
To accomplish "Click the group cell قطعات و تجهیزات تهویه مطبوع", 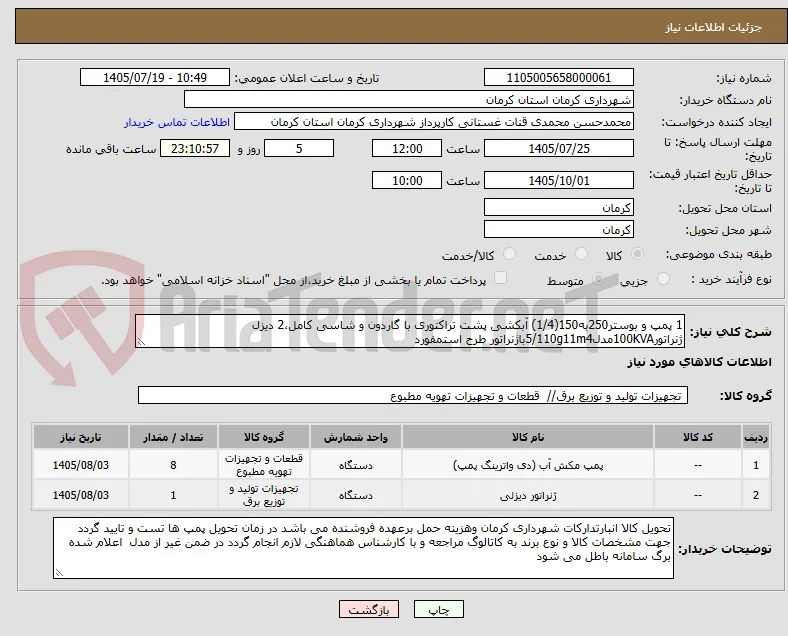I will tap(264, 465).
